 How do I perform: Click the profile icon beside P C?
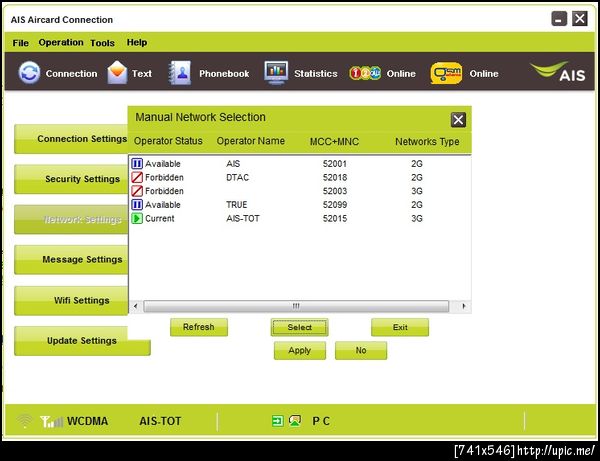(x=295, y=421)
